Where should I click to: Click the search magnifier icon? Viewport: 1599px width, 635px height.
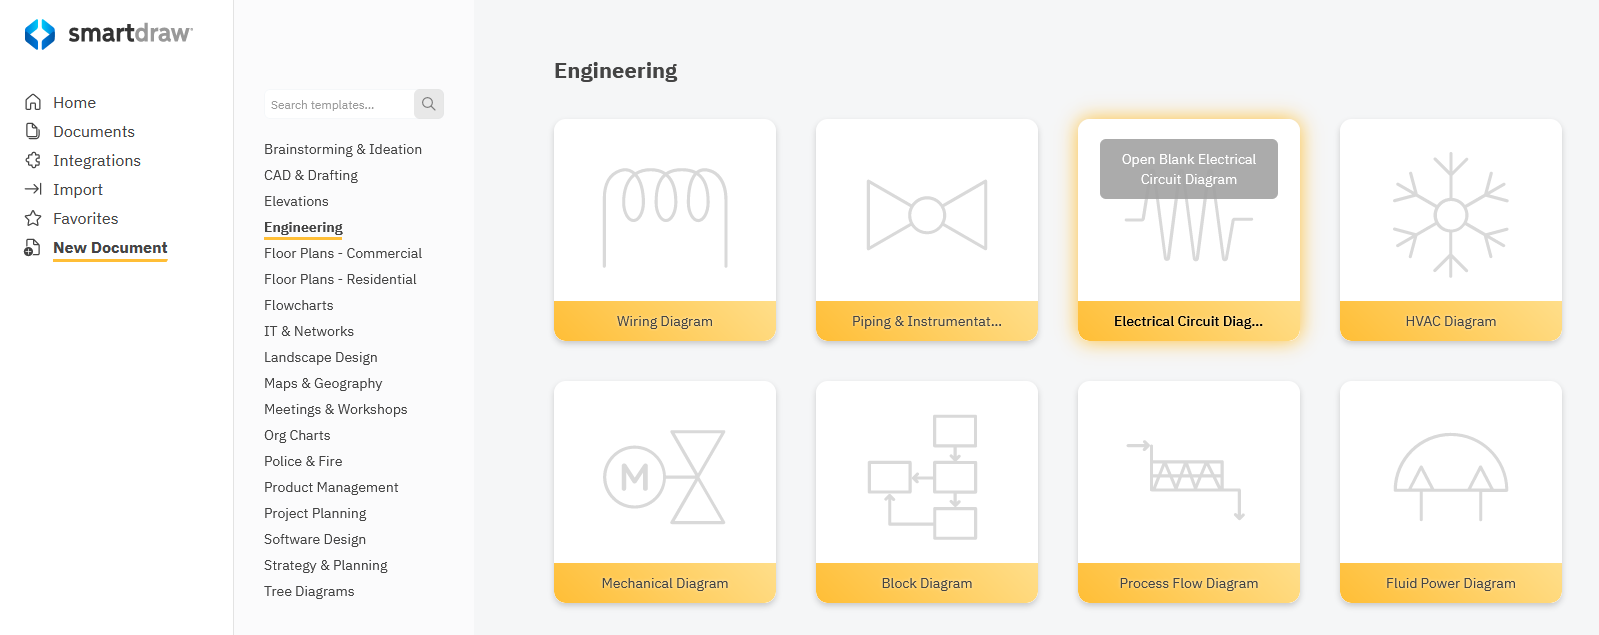[x=428, y=103]
